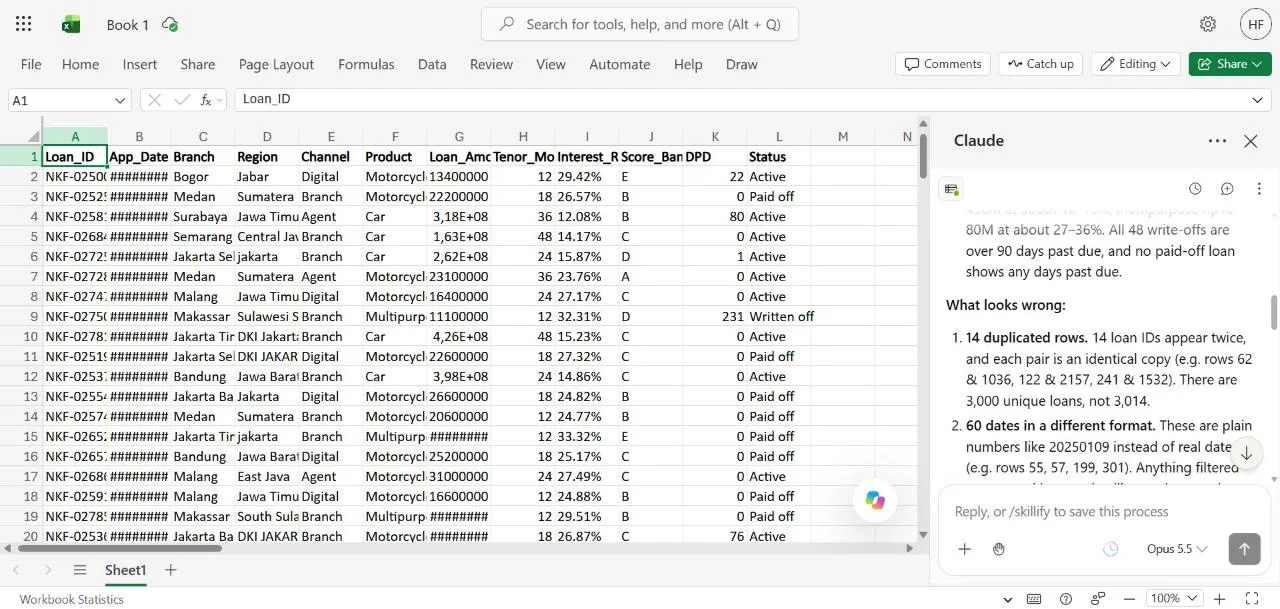Screen dimensions: 1280x609
Task: Click the clock icon beside Opus 5.5
Action: point(1110,548)
